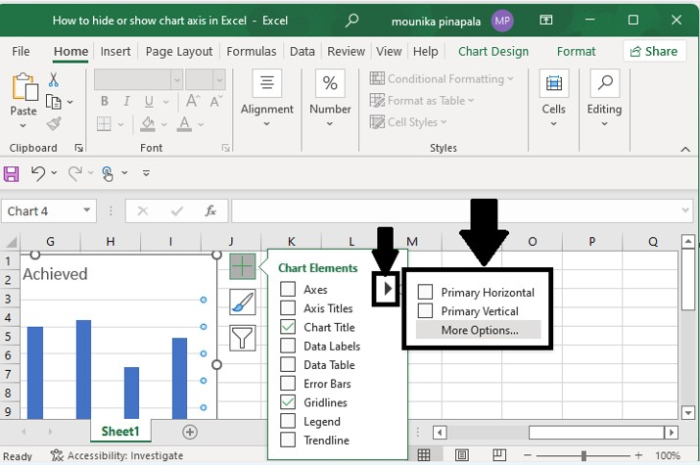
Task: Toggle Bold formatting
Action: (104, 101)
